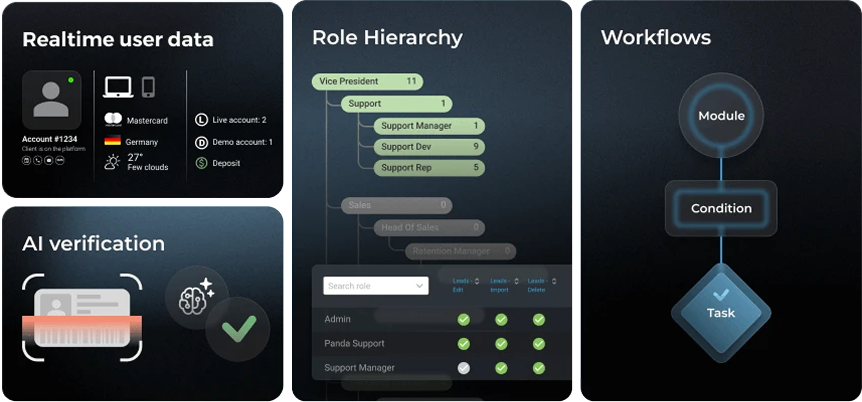Screen dimensions: 862x402
Task: Click the Task diamond workflow node
Action: (721, 303)
